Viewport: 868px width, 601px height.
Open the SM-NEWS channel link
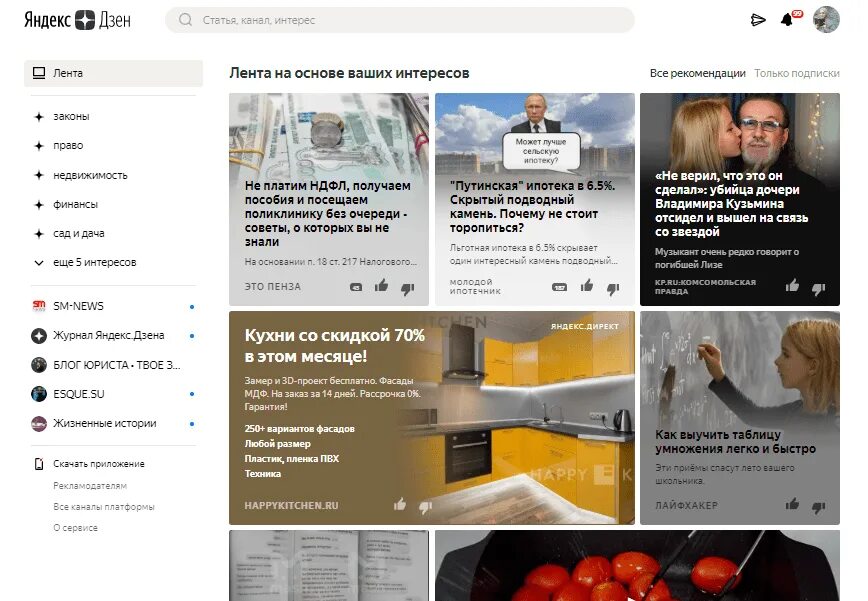78,306
